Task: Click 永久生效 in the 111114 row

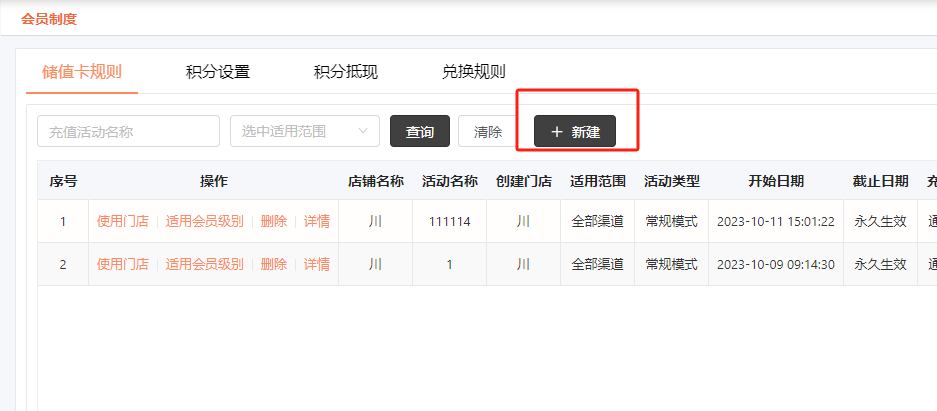Action: (x=880, y=222)
